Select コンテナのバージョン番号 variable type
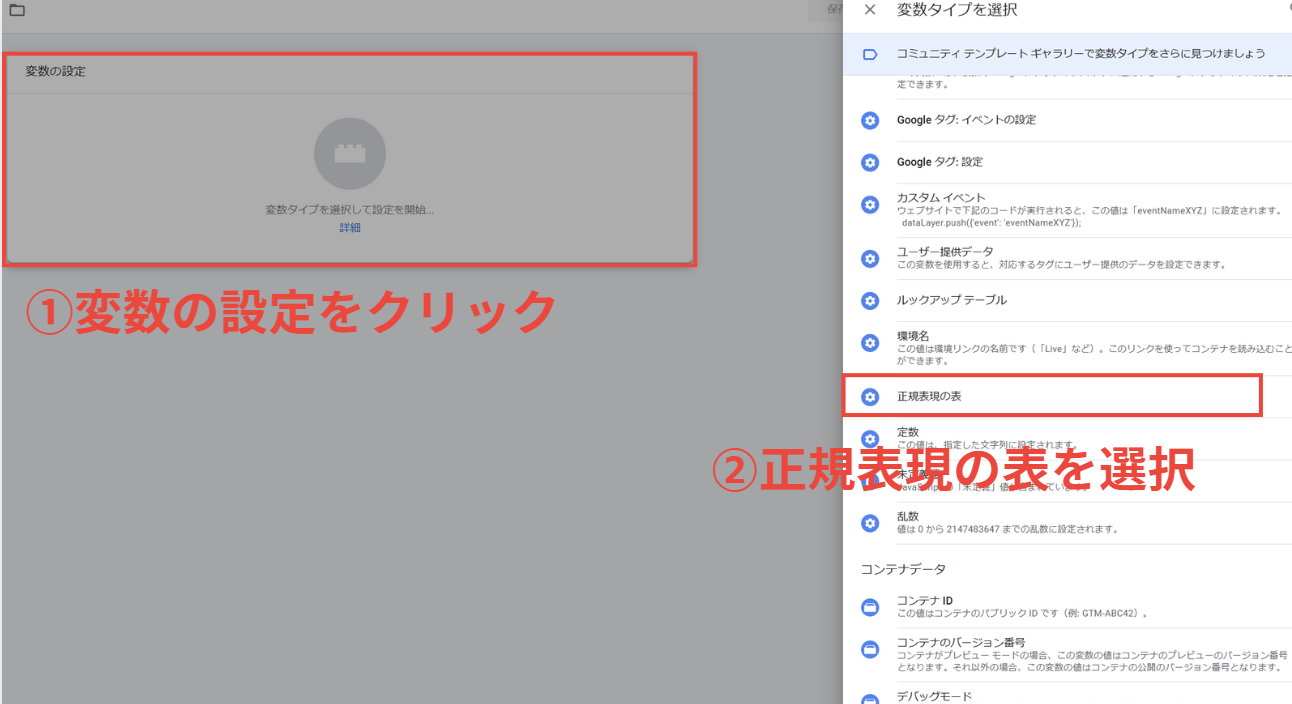This screenshot has width=1292, height=704. [1067, 655]
